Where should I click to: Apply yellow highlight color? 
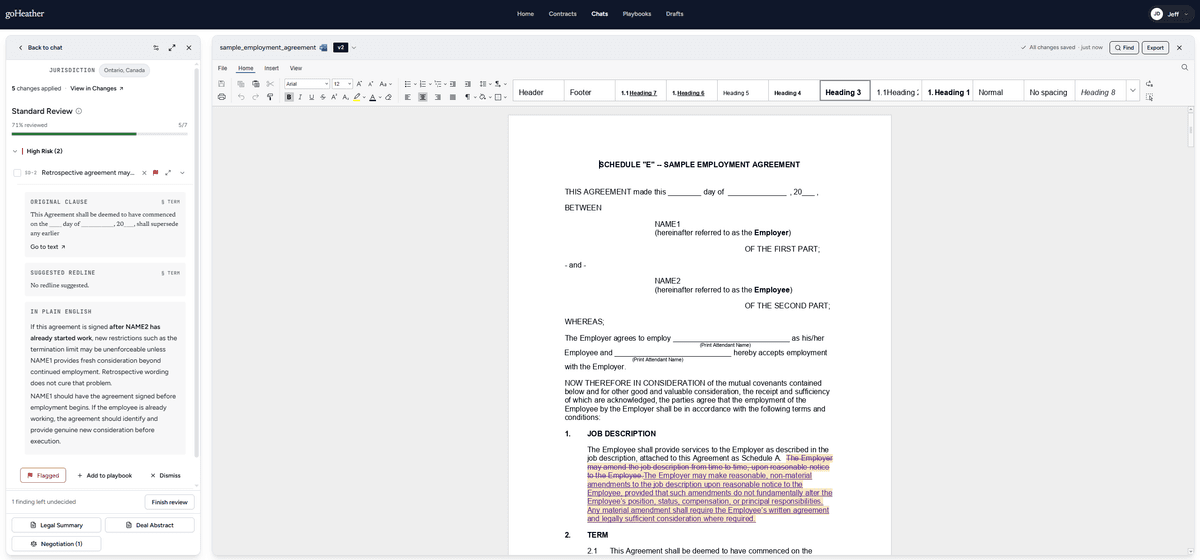tap(357, 97)
